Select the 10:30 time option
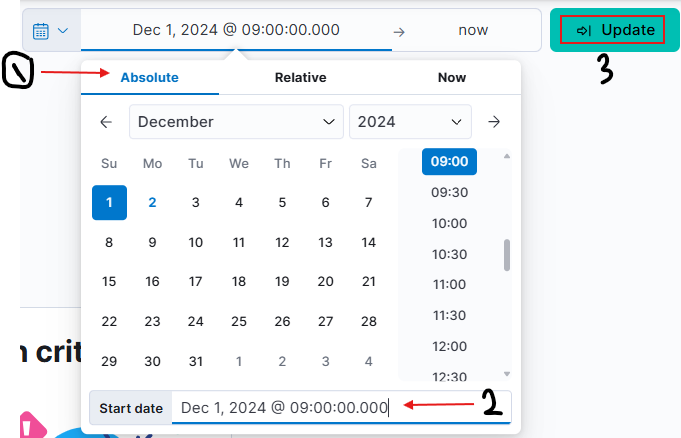 (x=450, y=254)
